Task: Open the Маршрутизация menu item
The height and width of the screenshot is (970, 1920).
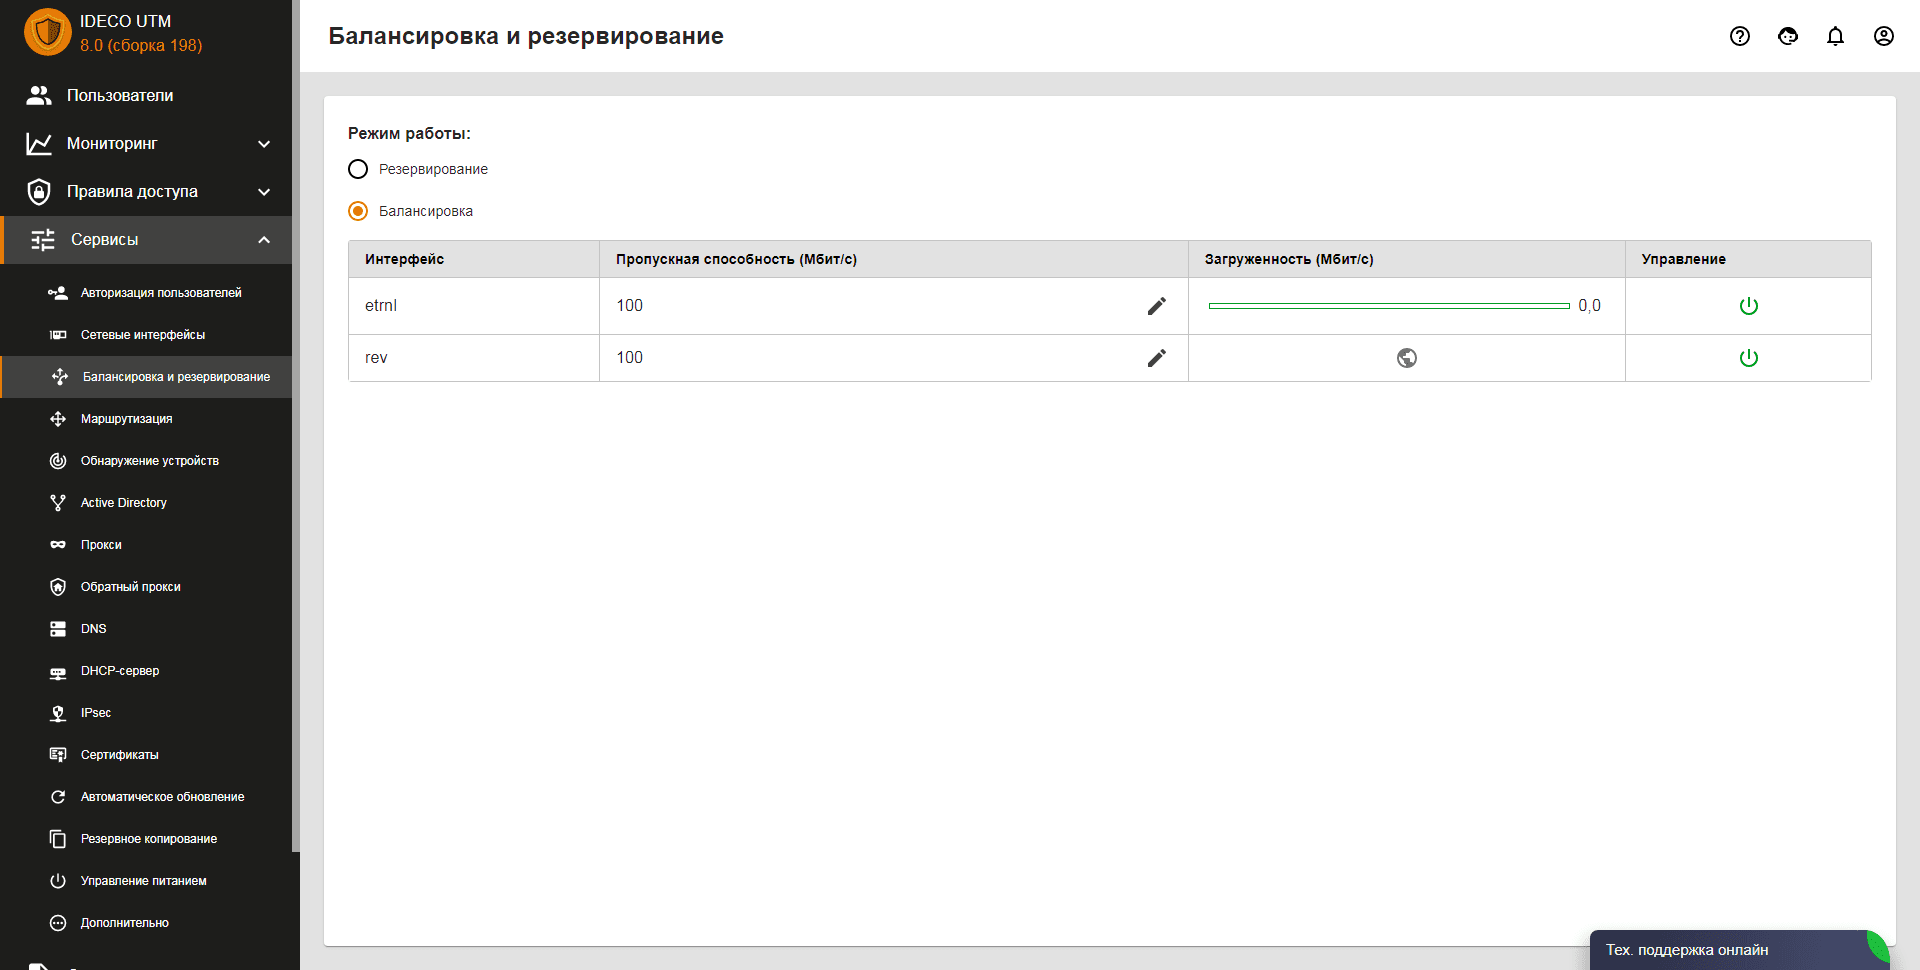Action: (x=126, y=419)
